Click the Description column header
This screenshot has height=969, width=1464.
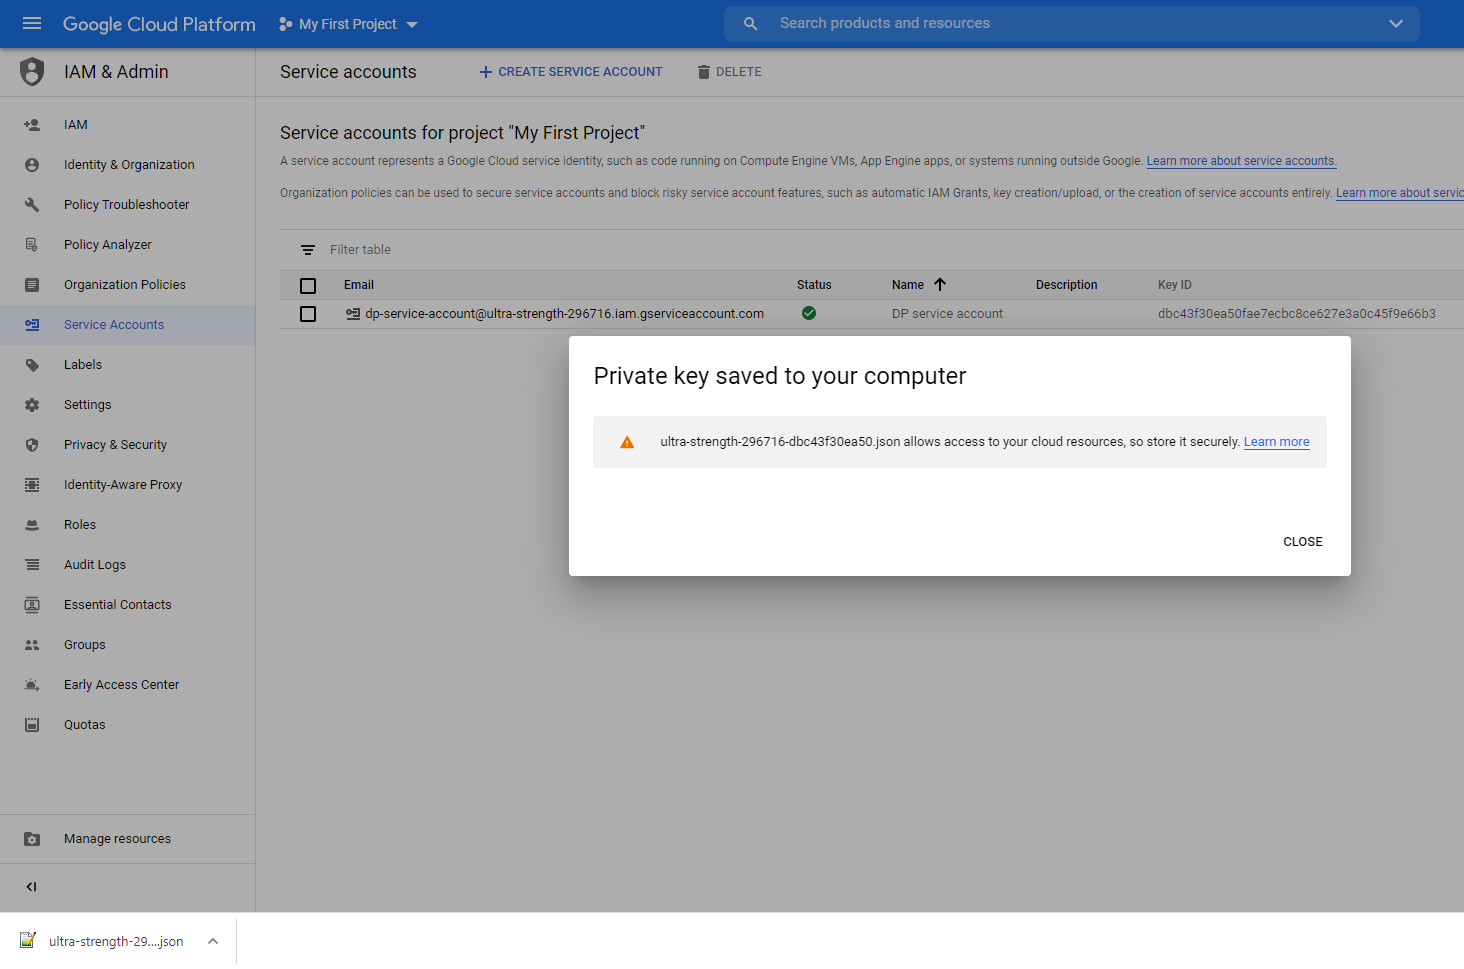coord(1066,285)
